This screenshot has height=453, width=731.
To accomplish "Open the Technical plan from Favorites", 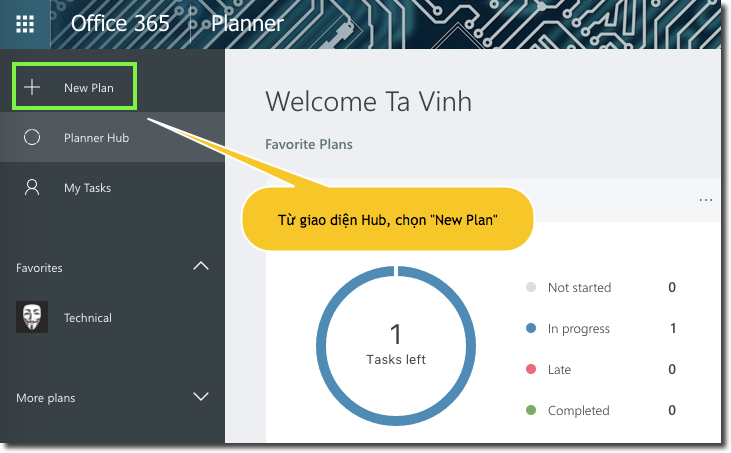I will pos(88,318).
